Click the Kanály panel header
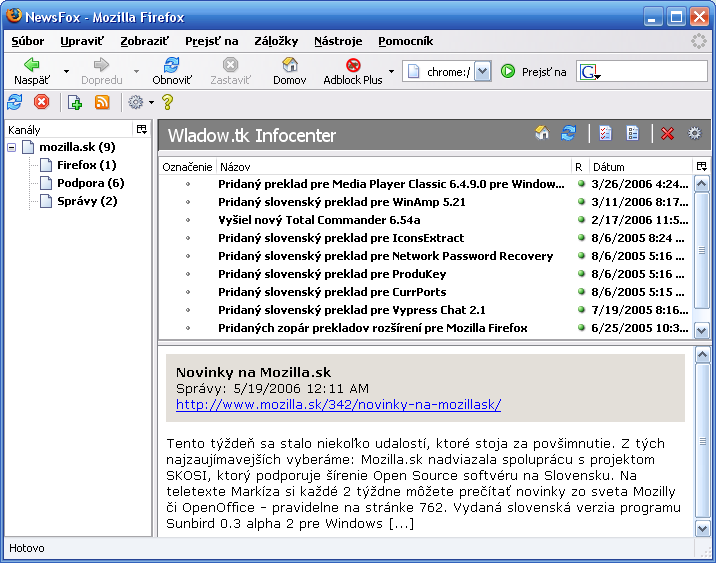Screen dimensions: 716x563 point(69,130)
